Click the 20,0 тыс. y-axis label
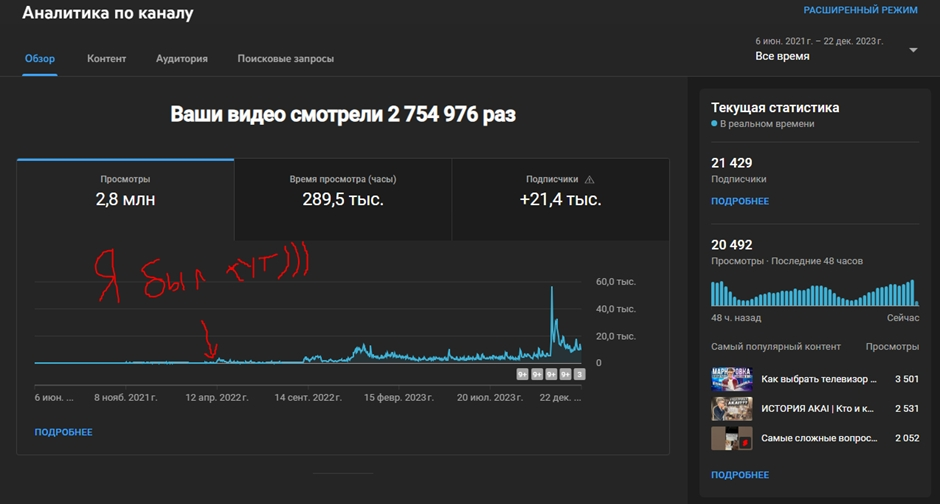 [616, 336]
